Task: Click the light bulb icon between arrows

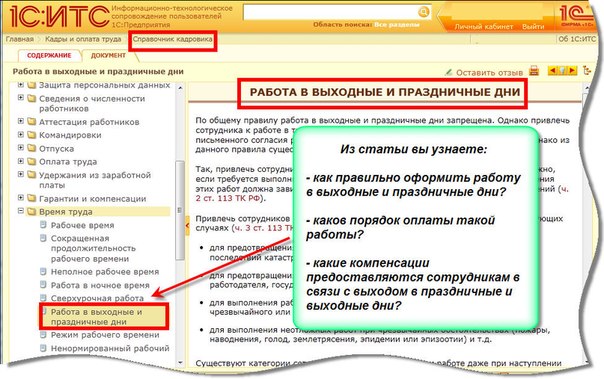Action: pos(562,70)
